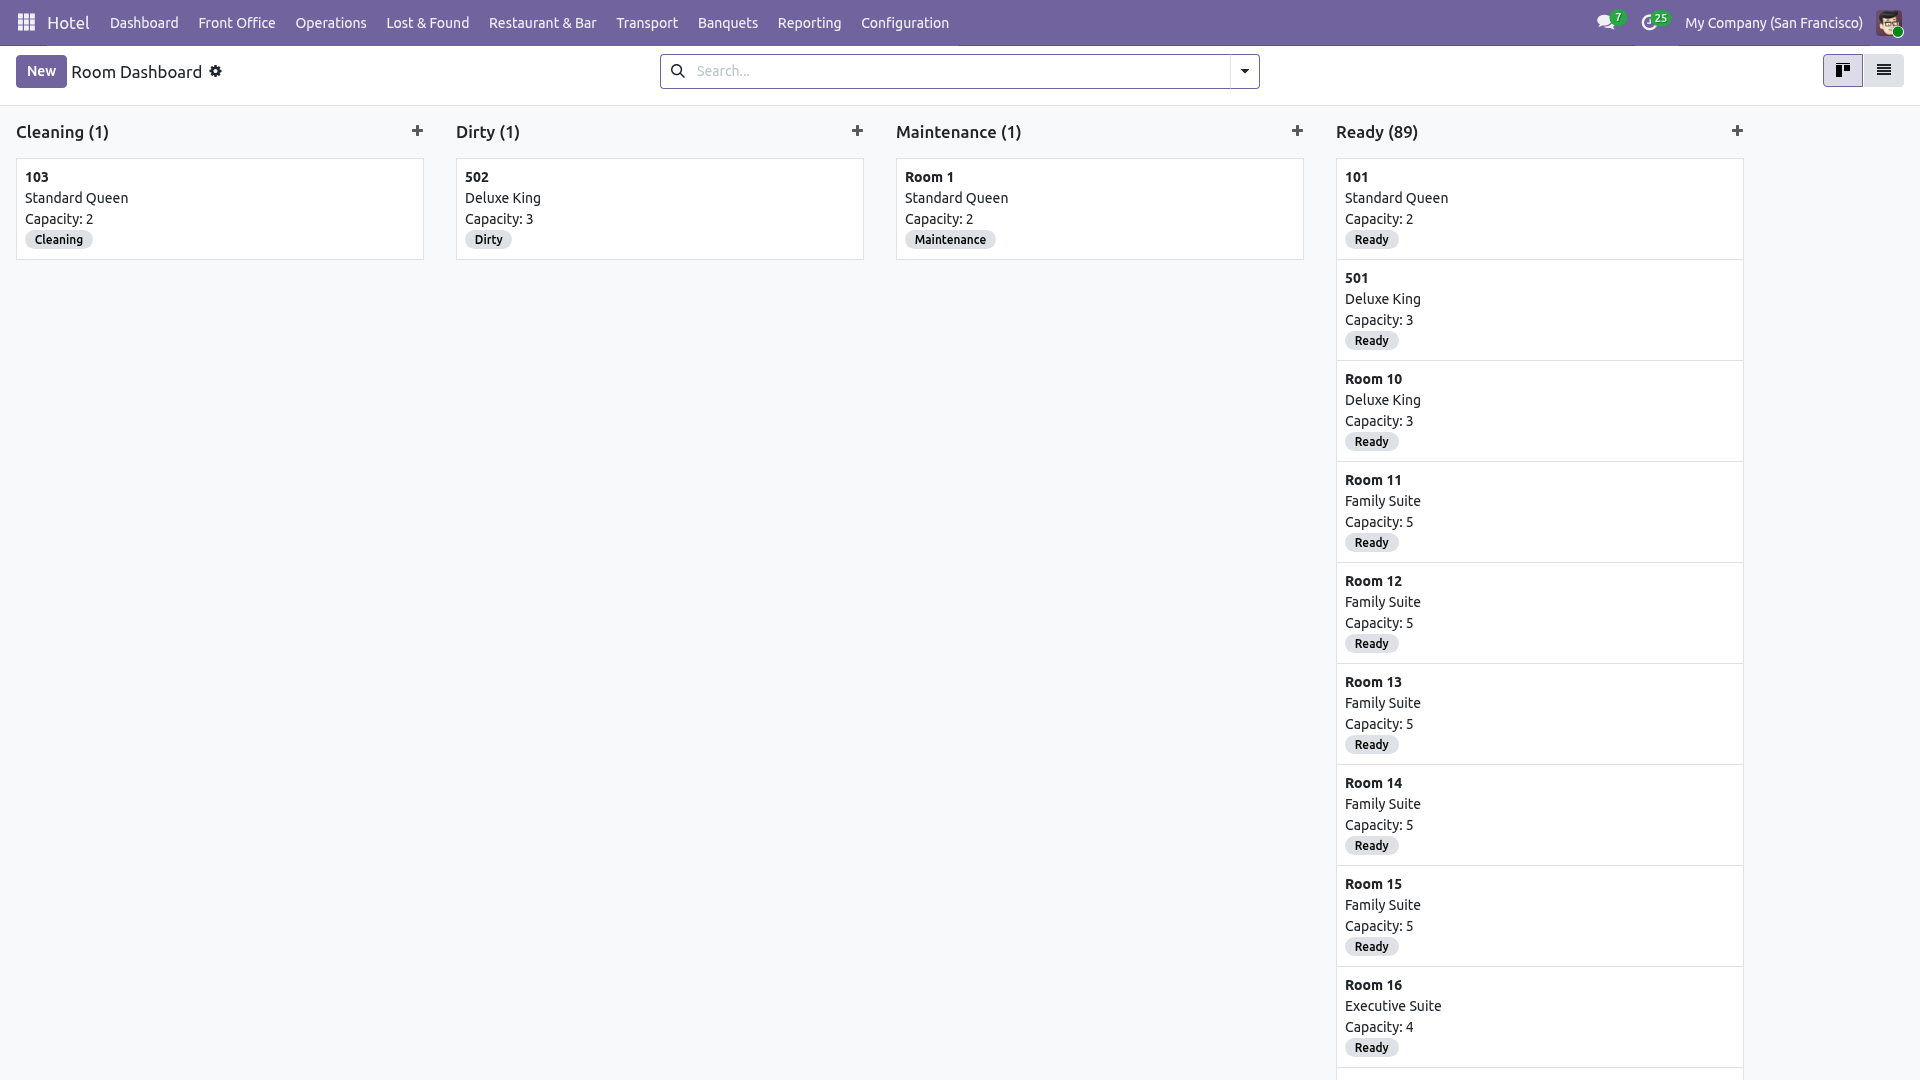Click the Hotel app title
Image resolution: width=1920 pixels, height=1080 pixels.
point(68,22)
